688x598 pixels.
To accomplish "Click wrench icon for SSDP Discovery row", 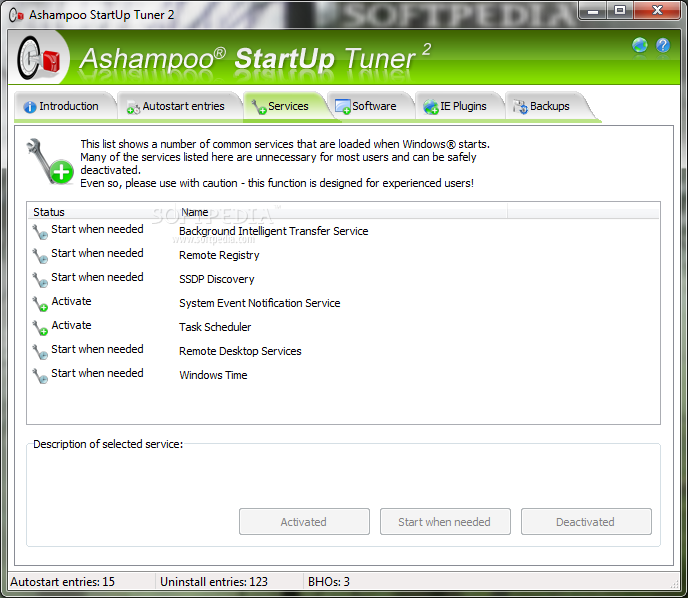I will click(x=40, y=279).
